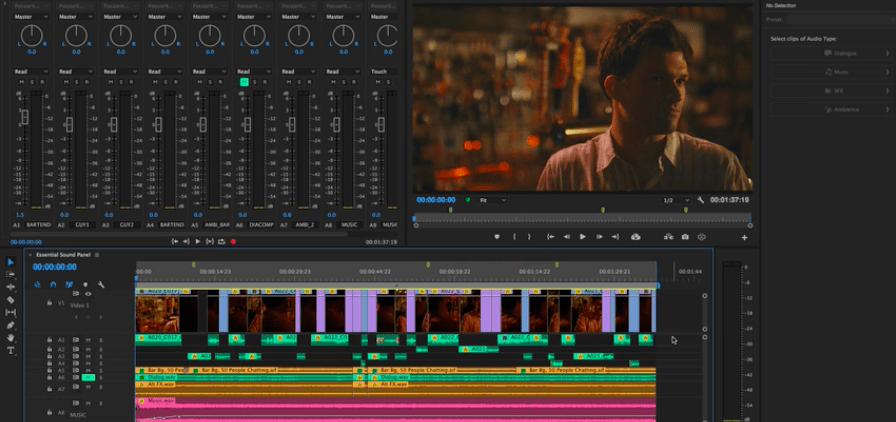Click Mark In bracket button

click(514, 237)
